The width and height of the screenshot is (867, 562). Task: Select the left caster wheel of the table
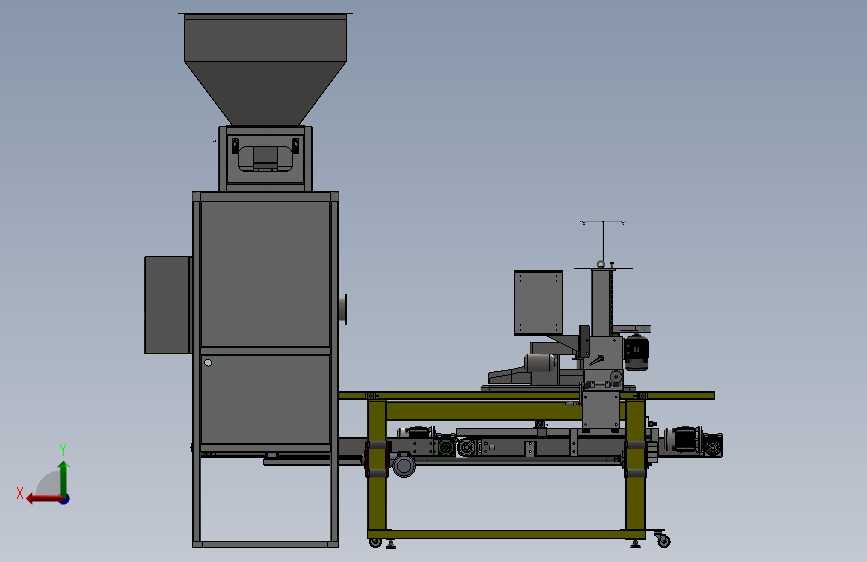pos(375,543)
